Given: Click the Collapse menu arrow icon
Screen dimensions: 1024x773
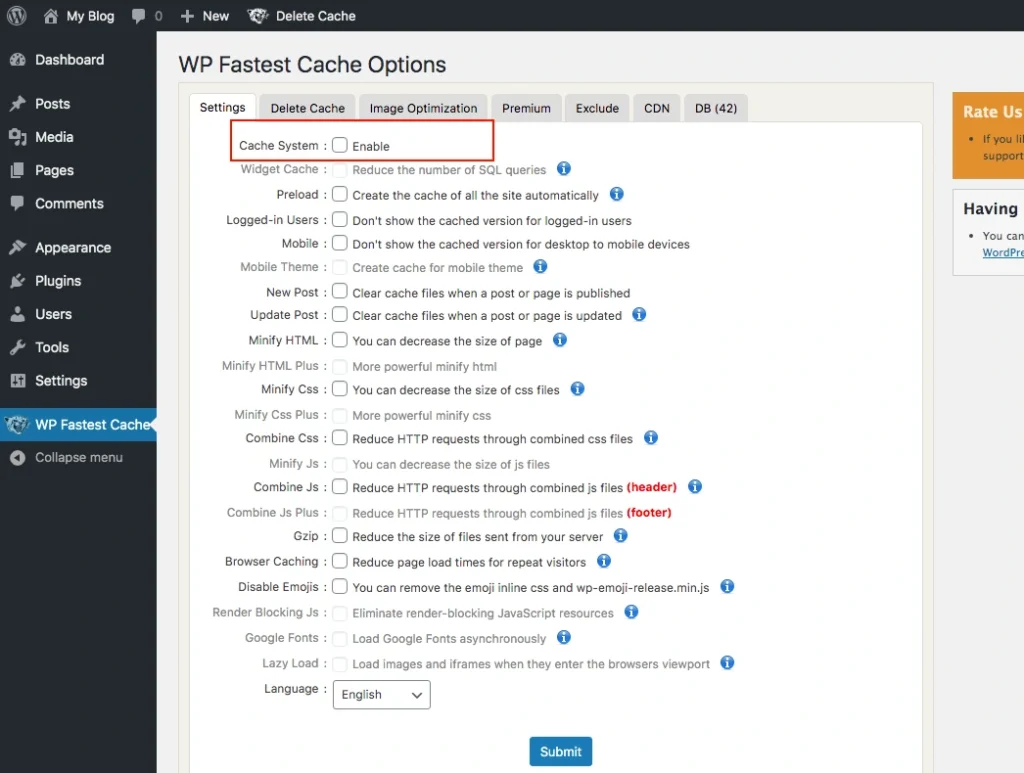Looking at the screenshot, I should [x=18, y=458].
